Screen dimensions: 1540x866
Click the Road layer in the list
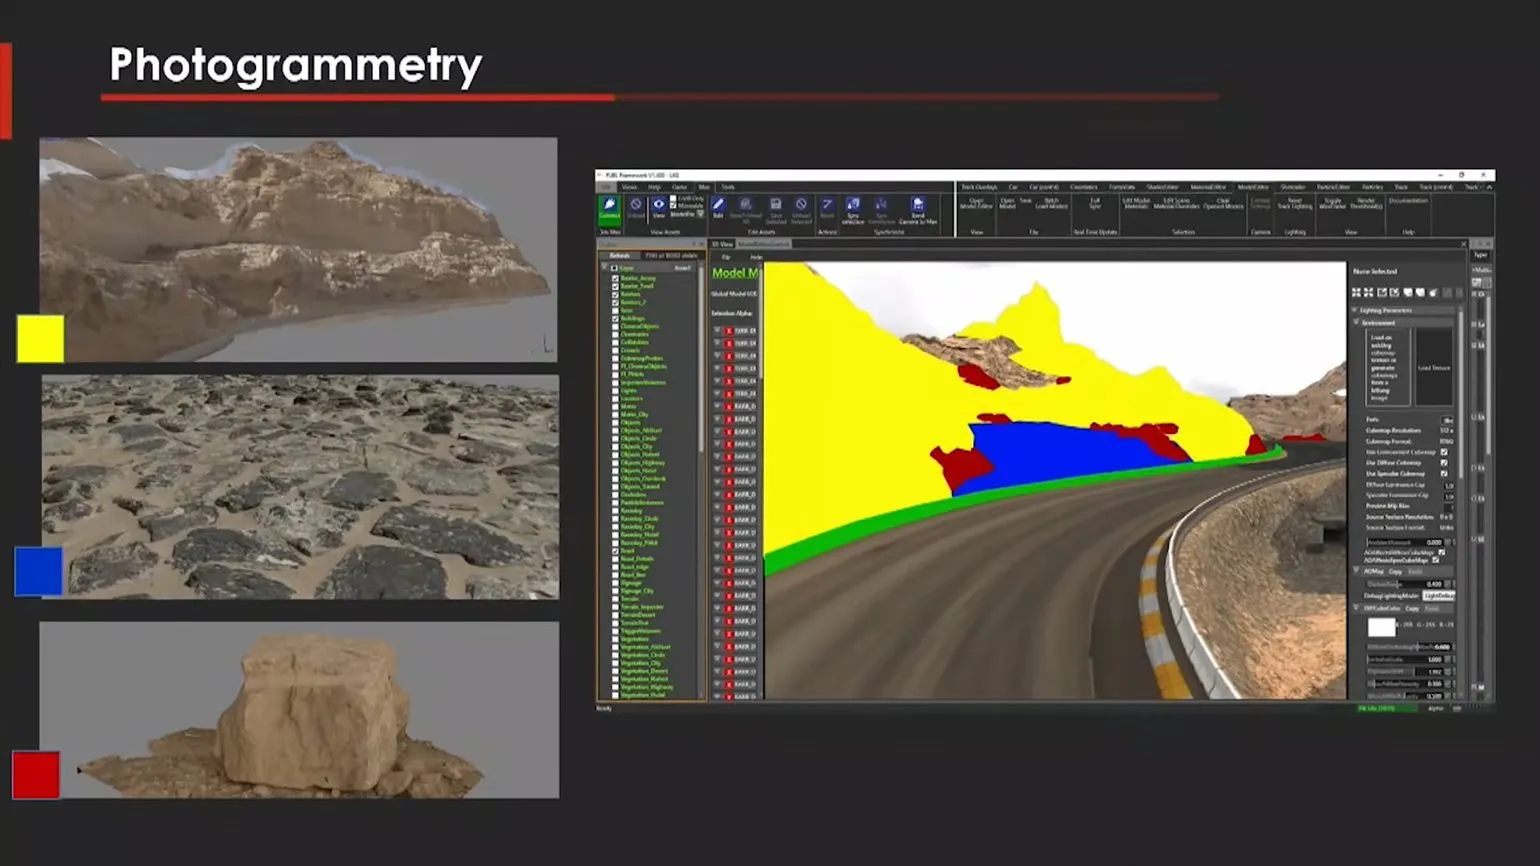tap(628, 551)
